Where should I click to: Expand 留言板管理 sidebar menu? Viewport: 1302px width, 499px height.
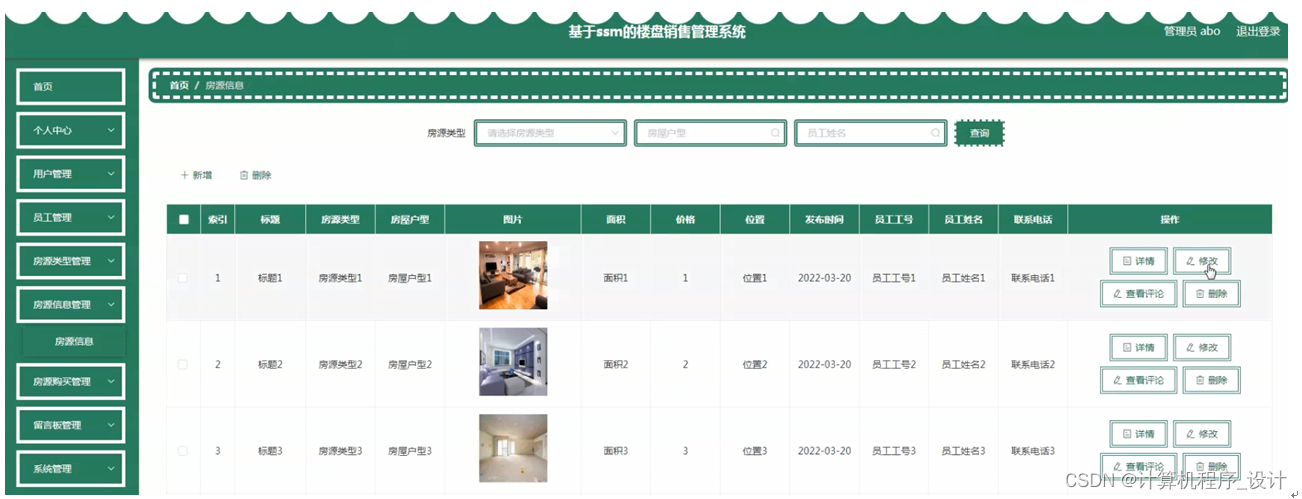pos(71,425)
